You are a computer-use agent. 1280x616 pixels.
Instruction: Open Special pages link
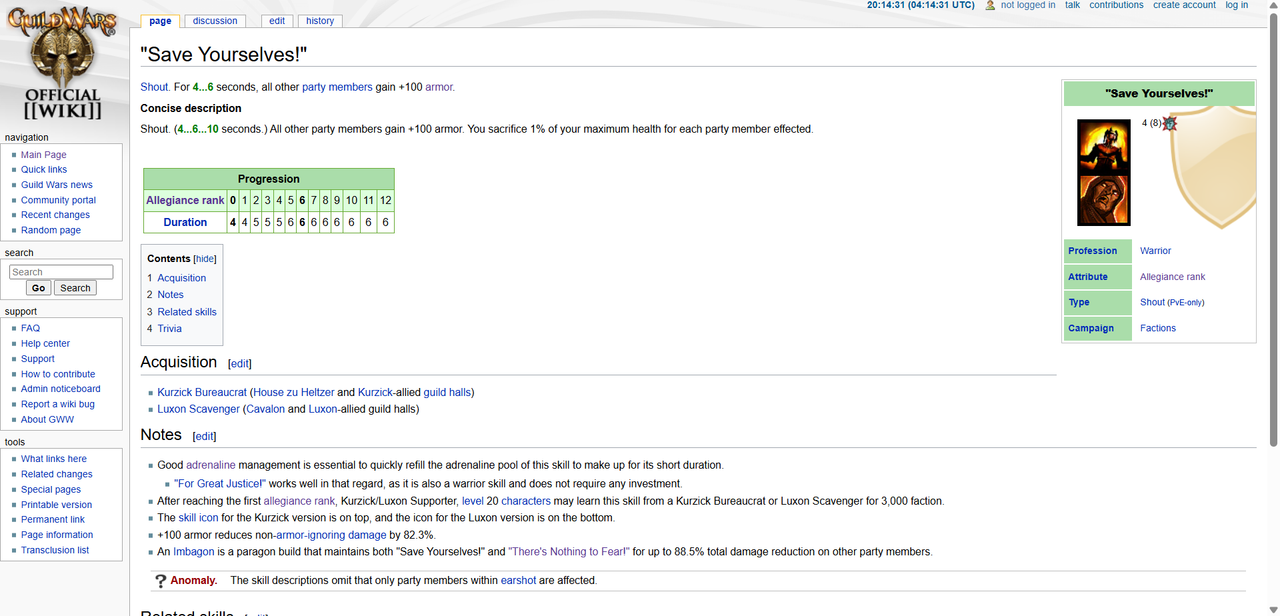pyautogui.click(x=51, y=490)
